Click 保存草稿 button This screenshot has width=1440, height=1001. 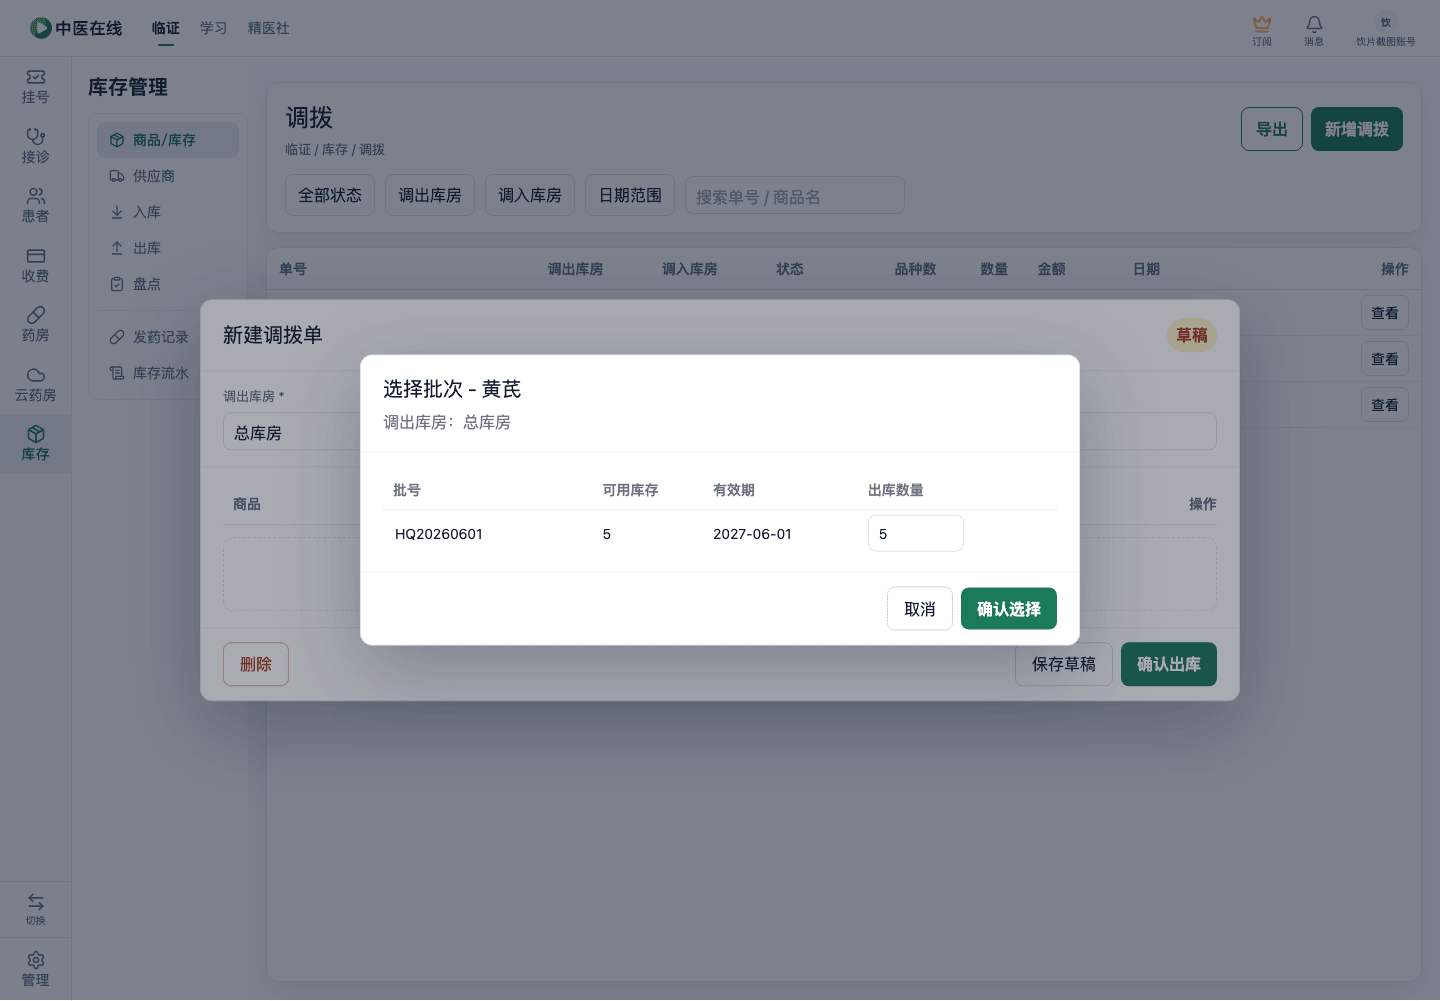1064,664
